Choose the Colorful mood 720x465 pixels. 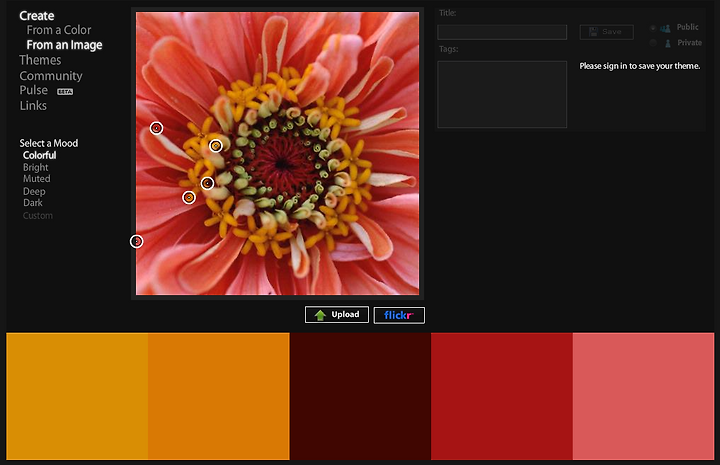point(39,155)
